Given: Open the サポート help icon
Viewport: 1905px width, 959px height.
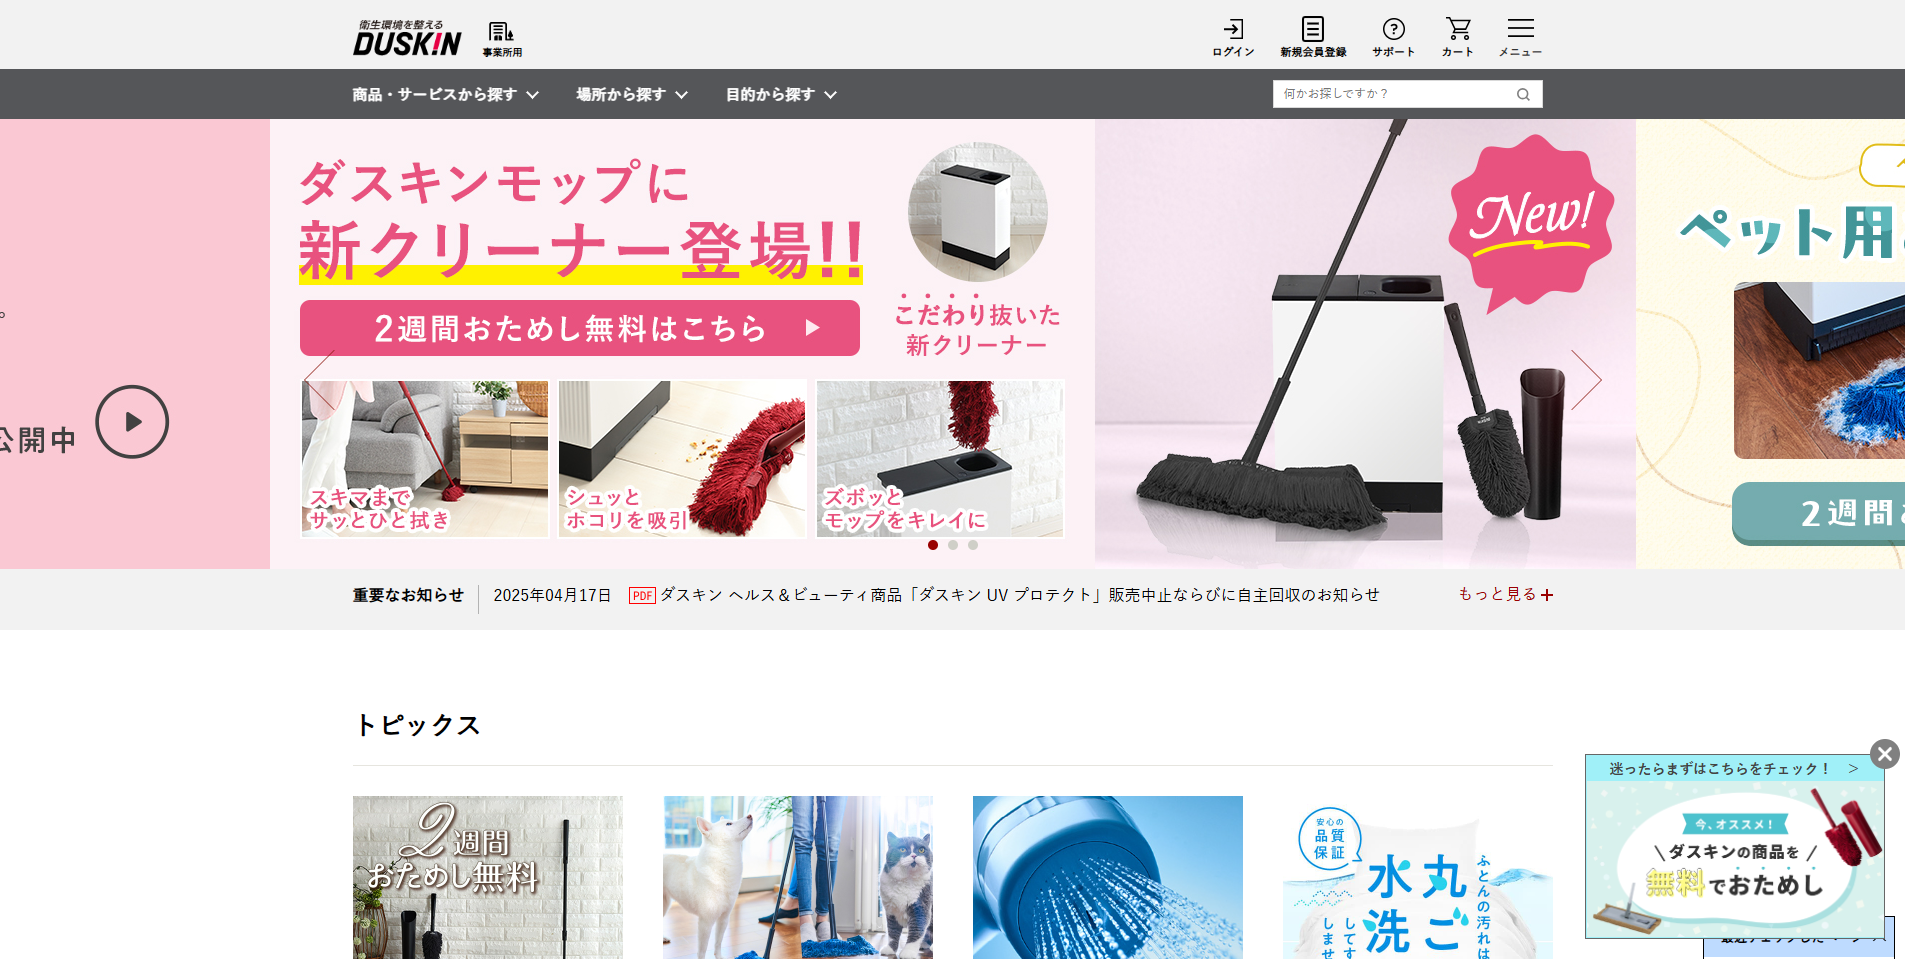Looking at the screenshot, I should (1393, 38).
